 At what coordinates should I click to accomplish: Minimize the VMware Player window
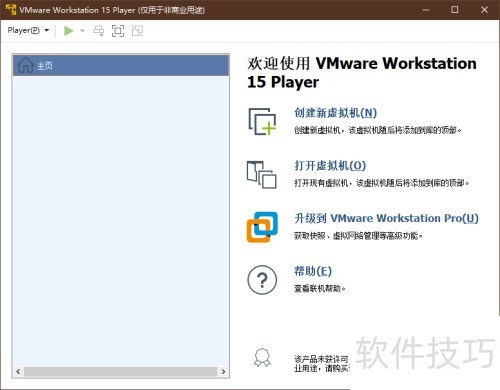pyautogui.click(x=426, y=10)
